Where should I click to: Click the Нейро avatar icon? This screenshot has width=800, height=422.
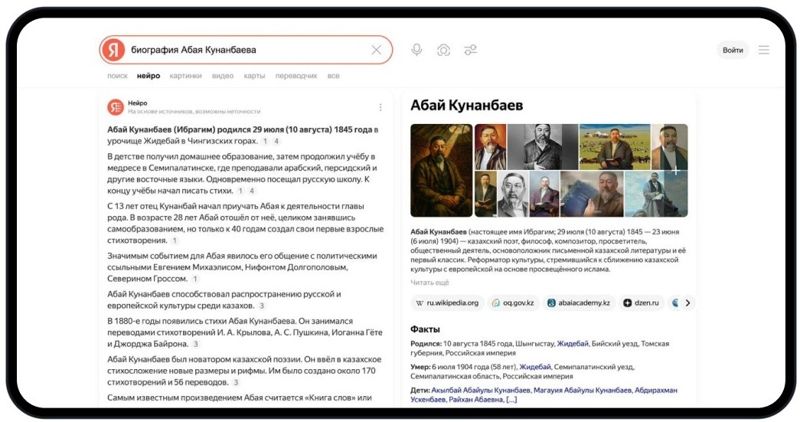click(x=115, y=107)
